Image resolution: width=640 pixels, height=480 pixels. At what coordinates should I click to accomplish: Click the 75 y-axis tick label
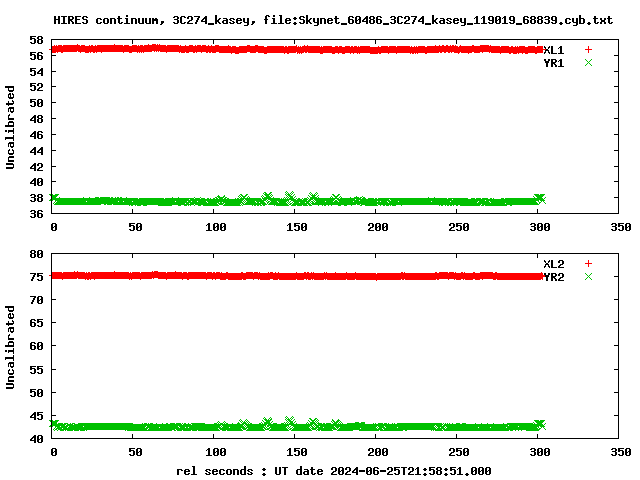click(x=36, y=277)
